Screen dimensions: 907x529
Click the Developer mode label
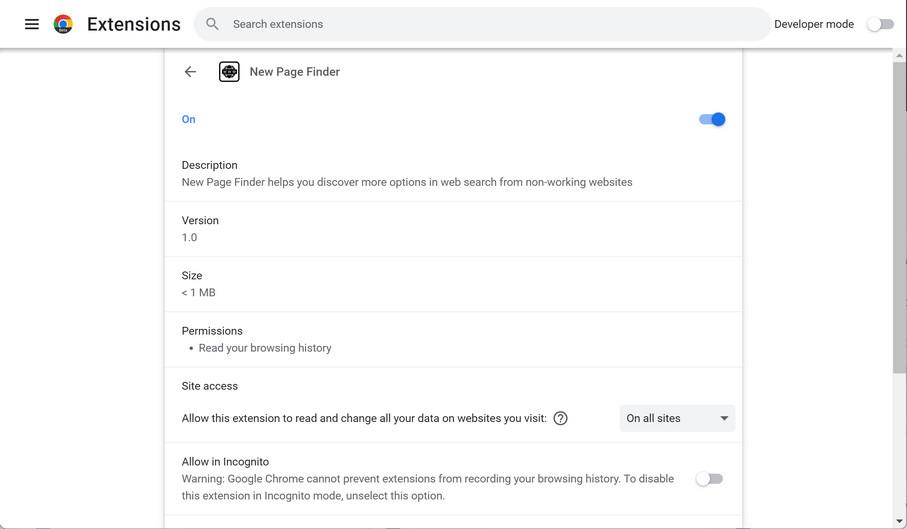(813, 24)
